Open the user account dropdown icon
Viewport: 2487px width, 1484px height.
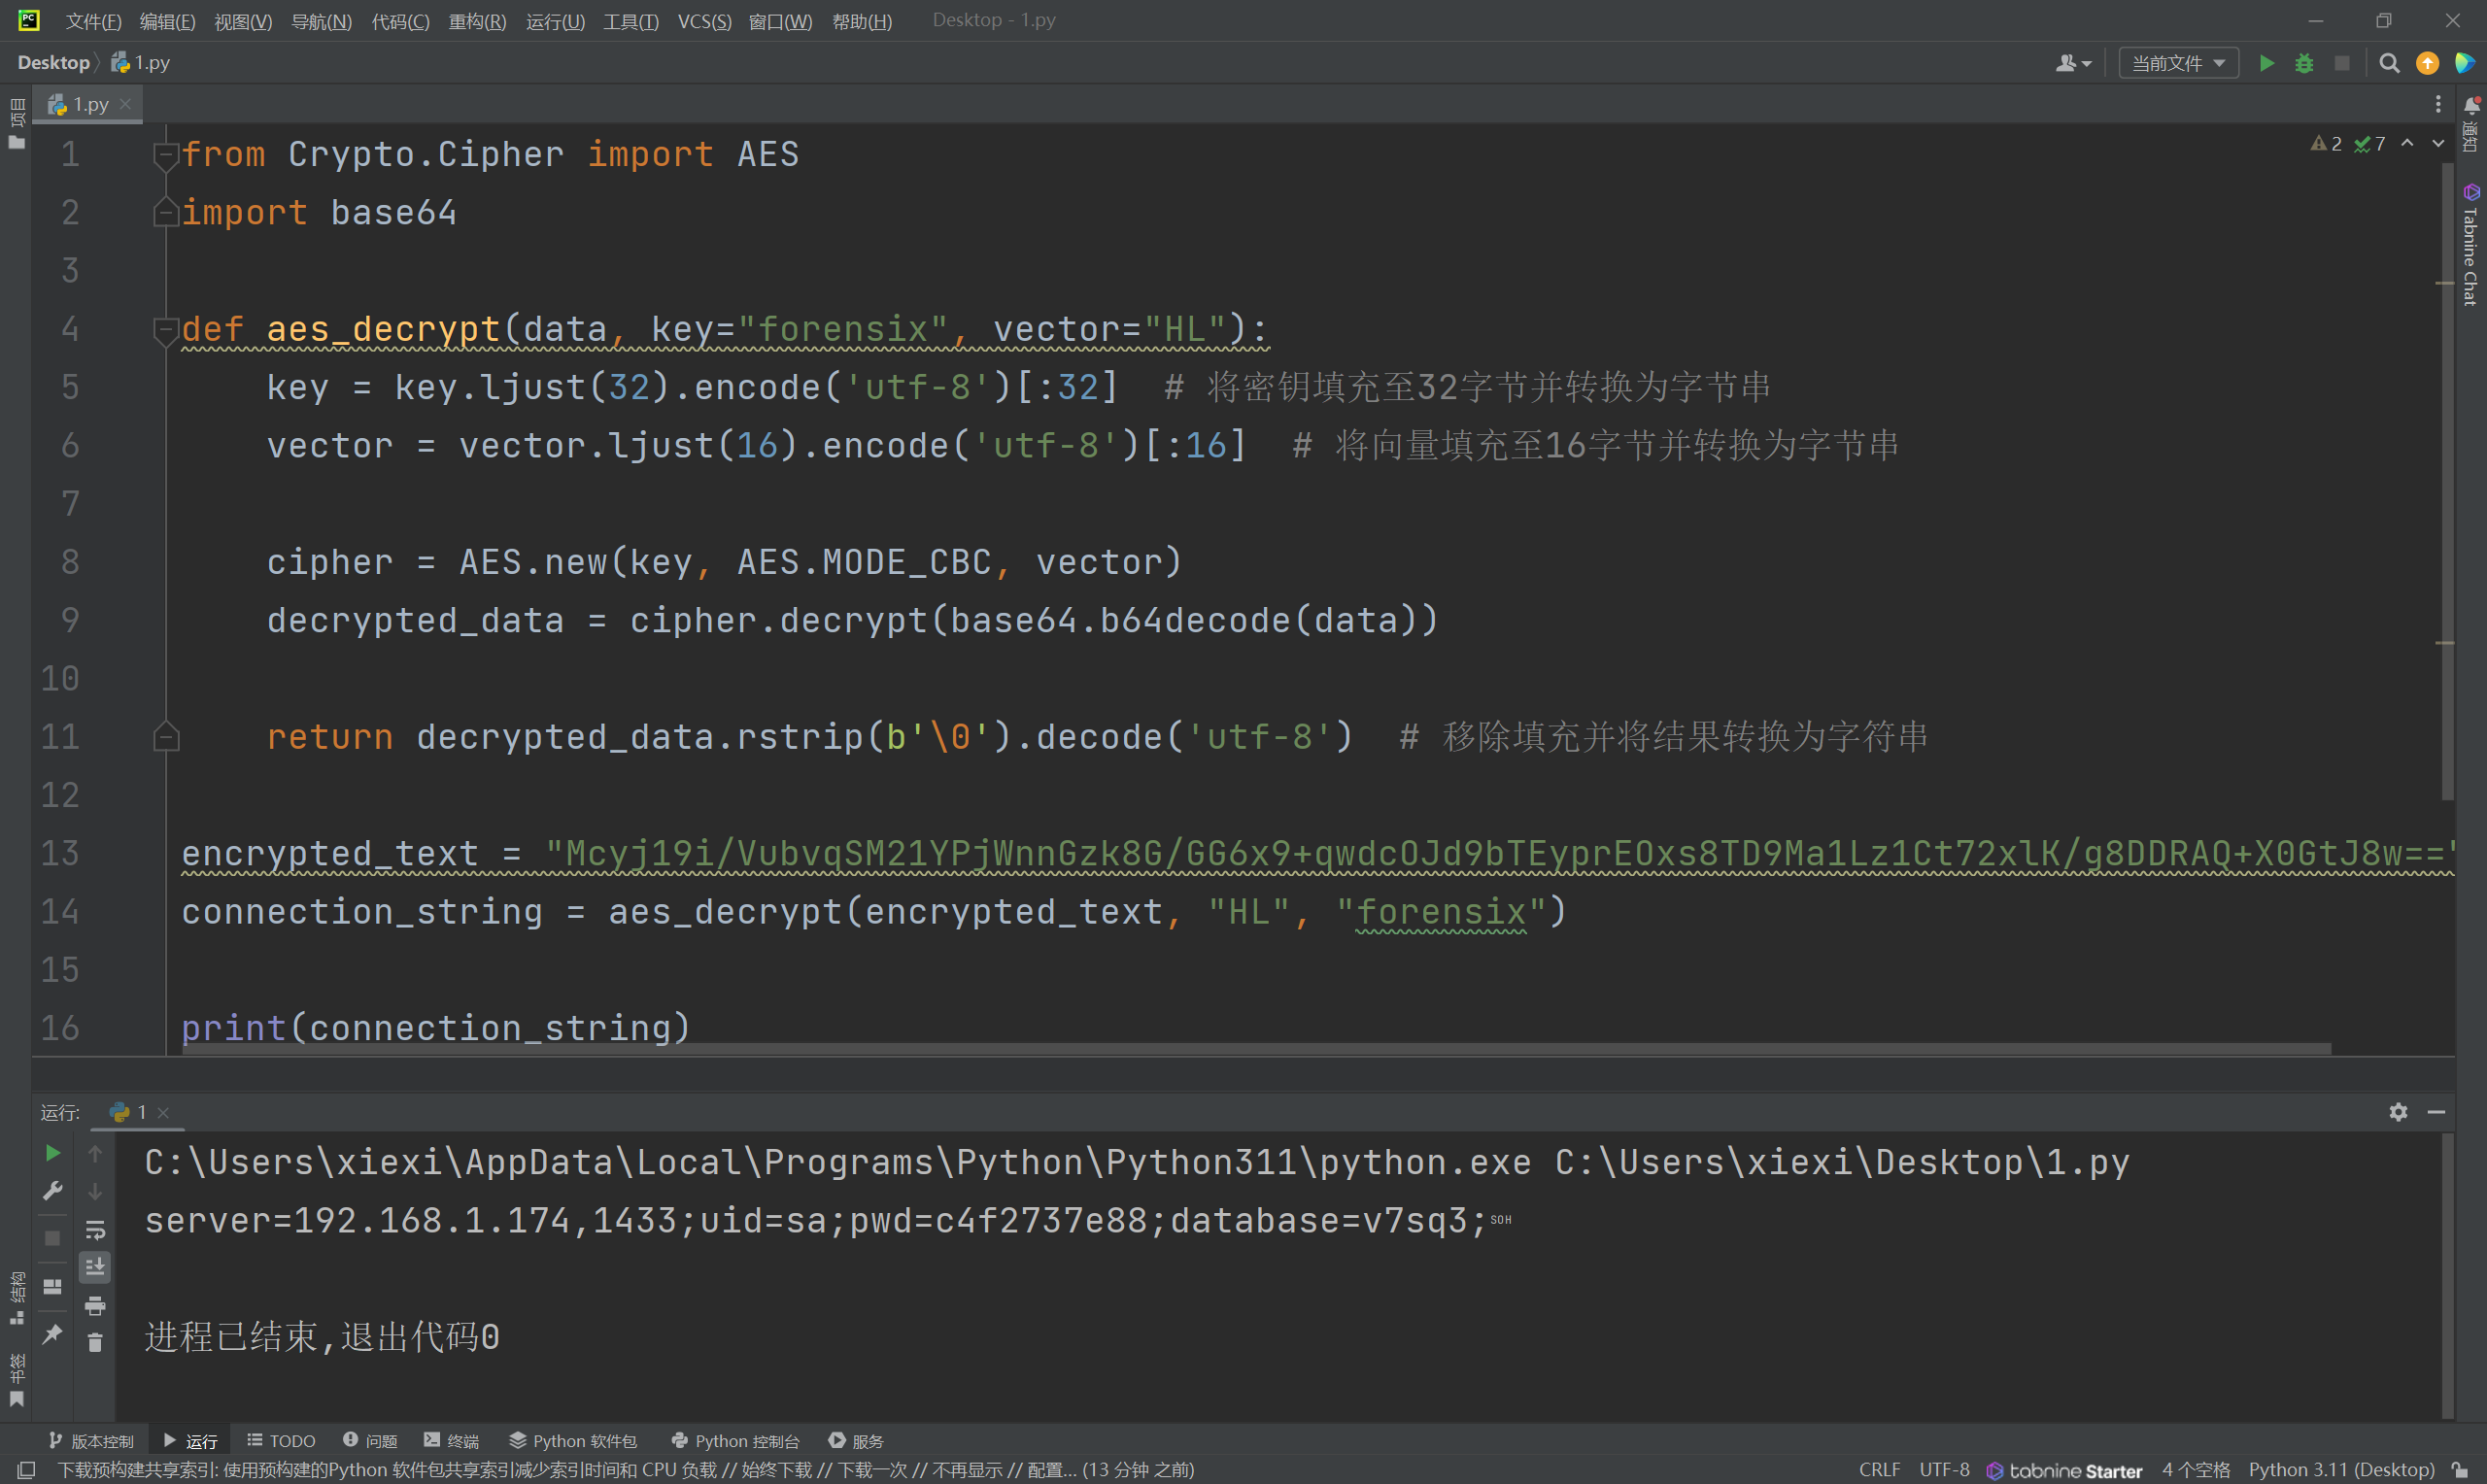click(x=2073, y=63)
